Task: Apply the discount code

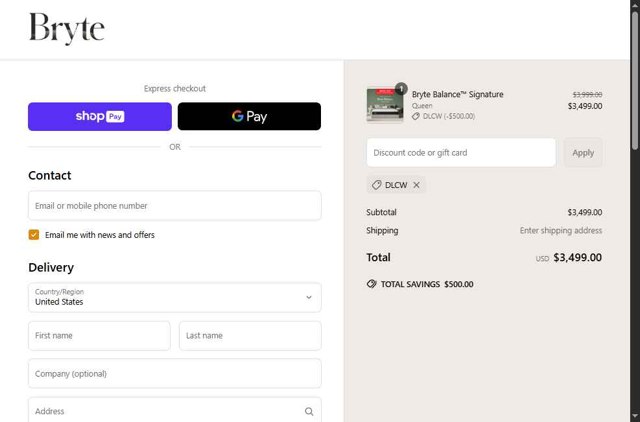Action: (x=583, y=153)
